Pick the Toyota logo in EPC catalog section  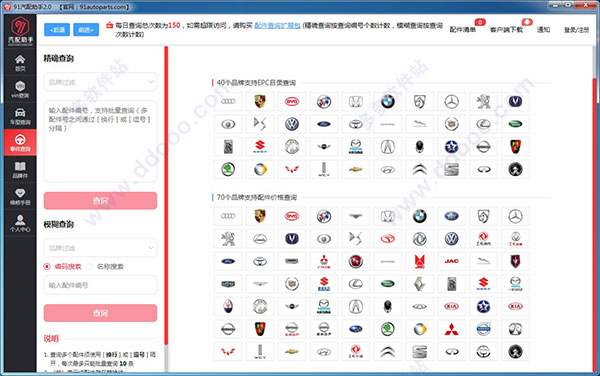(x=356, y=124)
